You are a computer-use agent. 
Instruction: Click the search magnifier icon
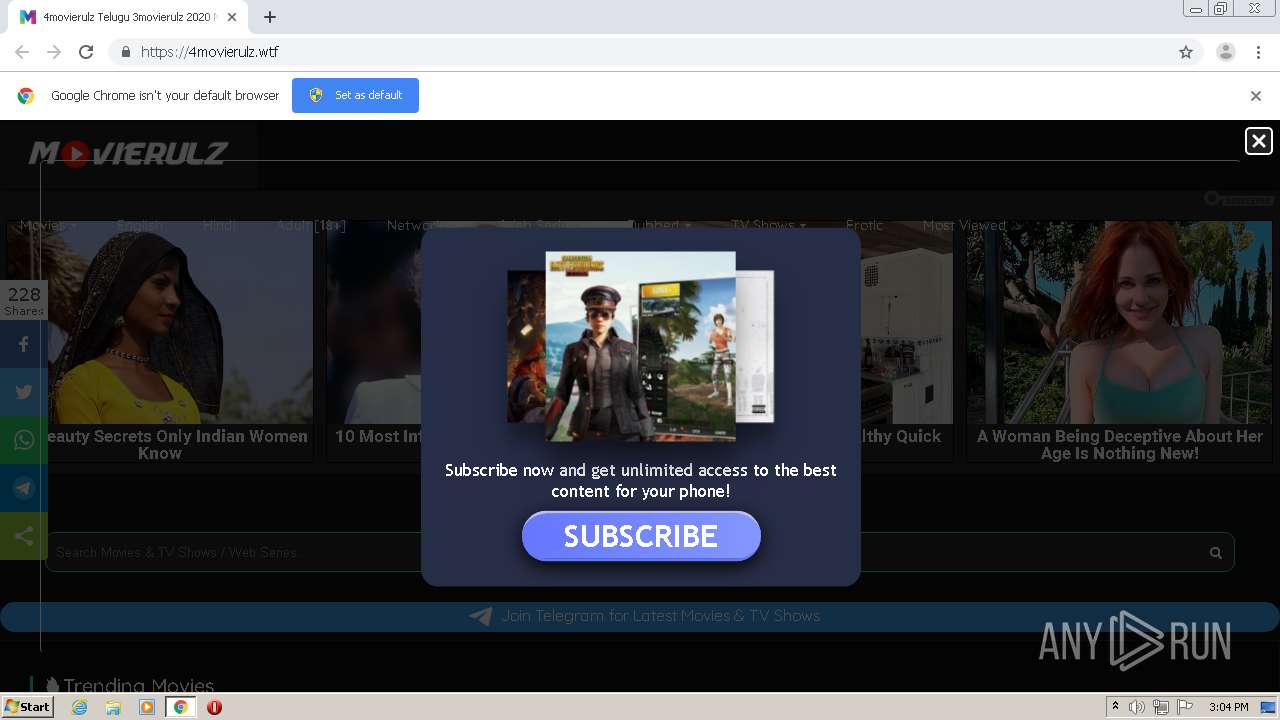(1215, 552)
